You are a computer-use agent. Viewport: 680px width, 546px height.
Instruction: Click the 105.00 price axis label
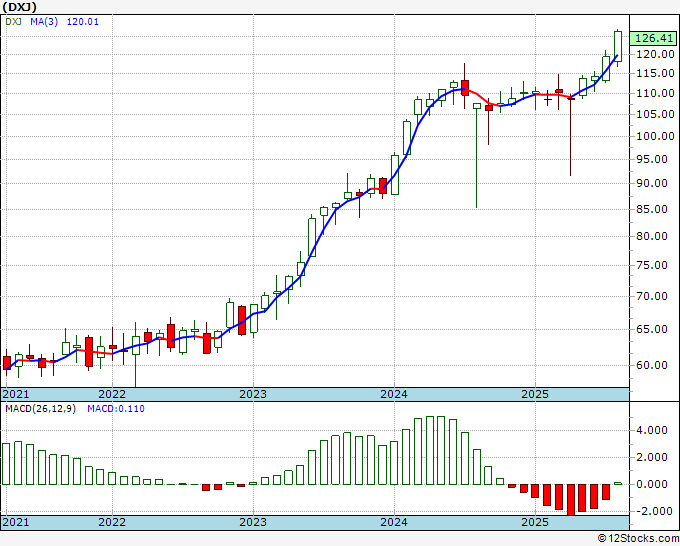click(x=655, y=114)
